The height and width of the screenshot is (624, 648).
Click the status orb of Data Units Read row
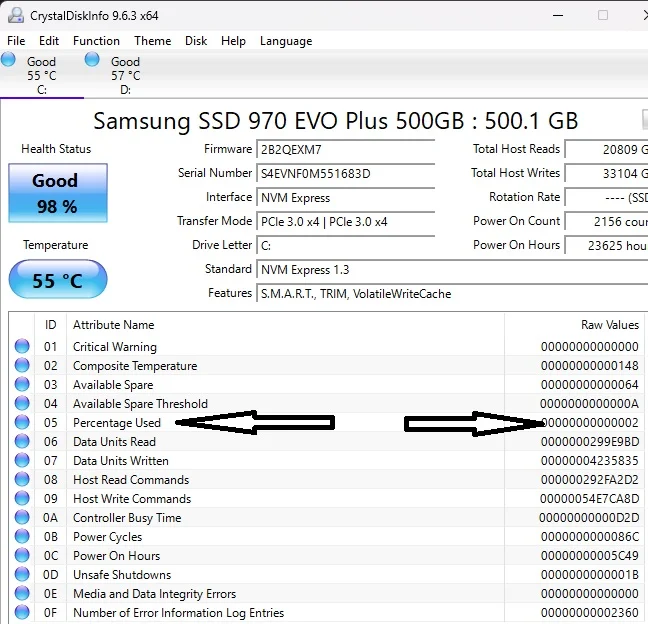(22, 441)
